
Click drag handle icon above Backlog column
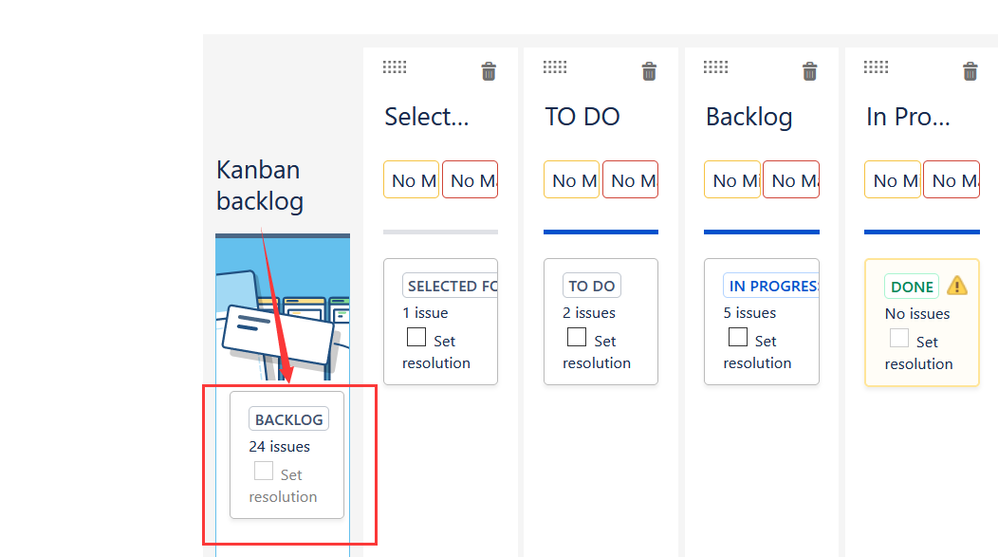(715, 67)
